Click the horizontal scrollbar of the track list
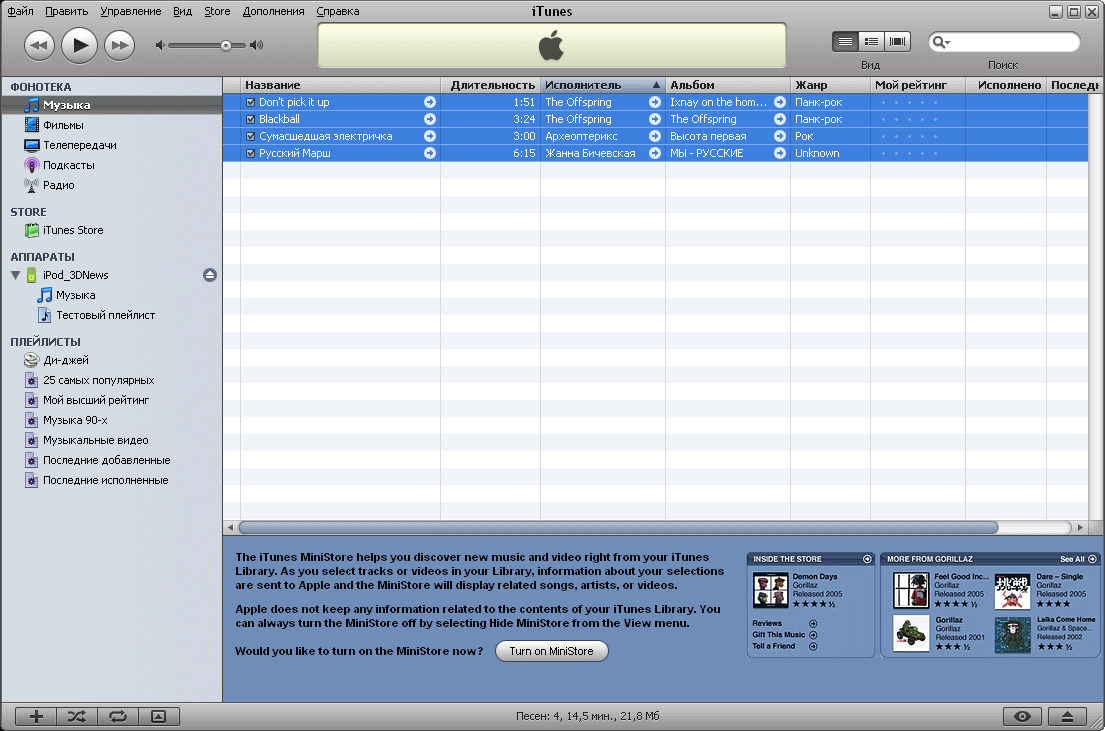1105x731 pixels. pos(618,527)
